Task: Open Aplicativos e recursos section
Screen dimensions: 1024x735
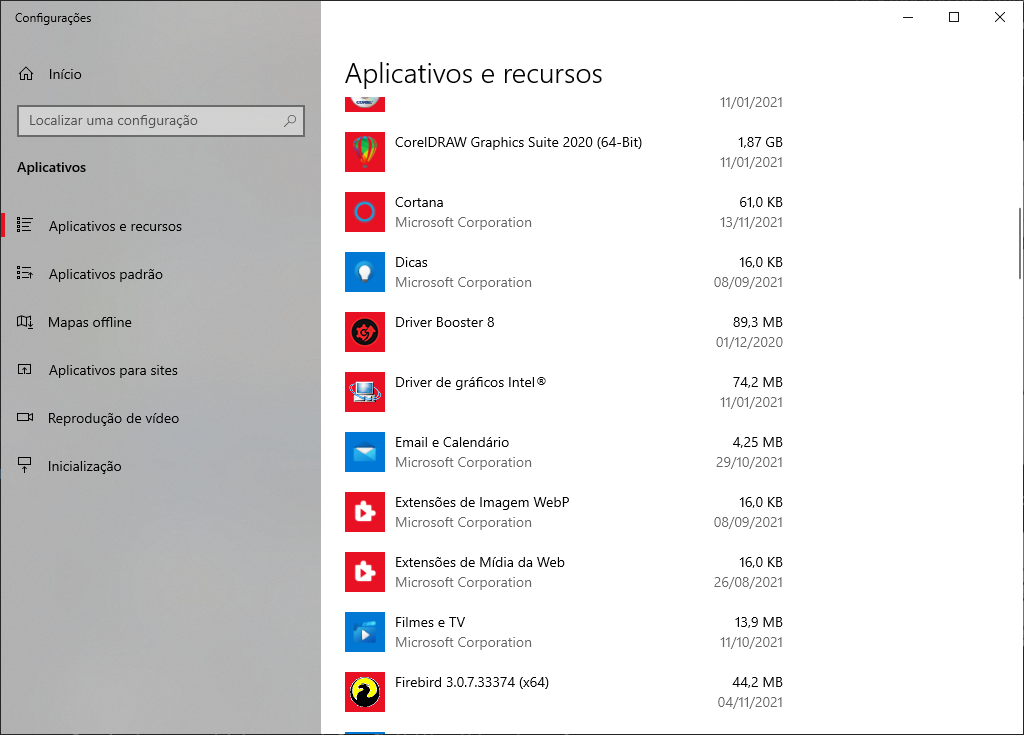Action: click(x=161, y=225)
